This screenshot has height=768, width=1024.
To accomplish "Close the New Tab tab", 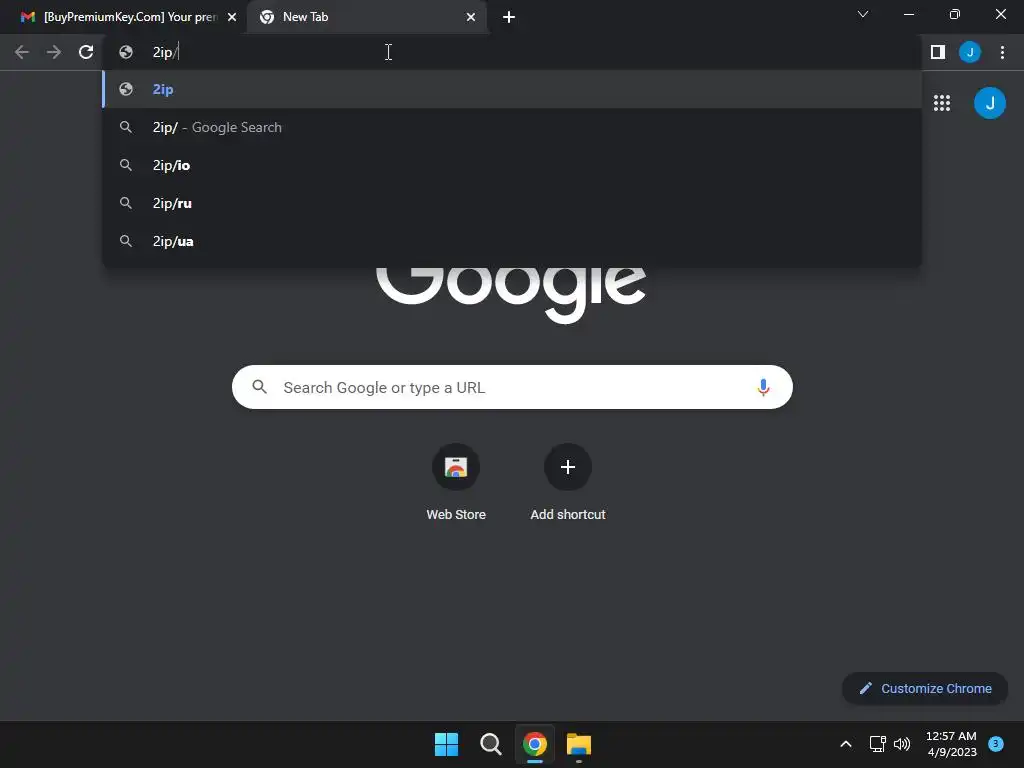I will pyautogui.click(x=471, y=17).
